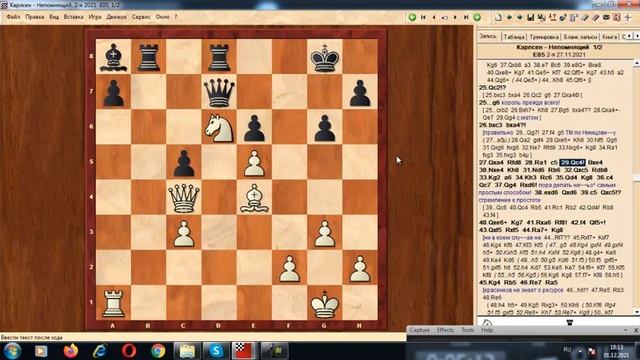640x360 pixels.
Task: Open the Файл menu
Action: click(x=13, y=17)
